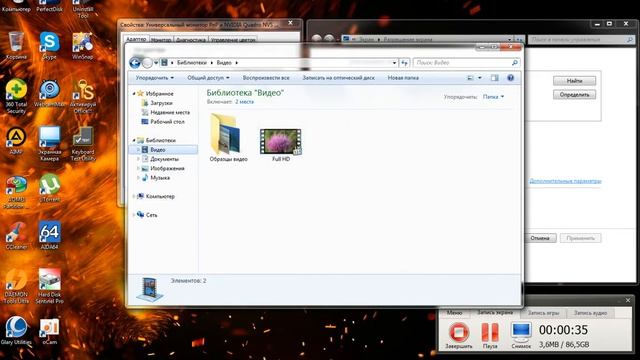Open the Общий доступ toolbar menu
This screenshot has width=640, height=360.
tap(208, 78)
